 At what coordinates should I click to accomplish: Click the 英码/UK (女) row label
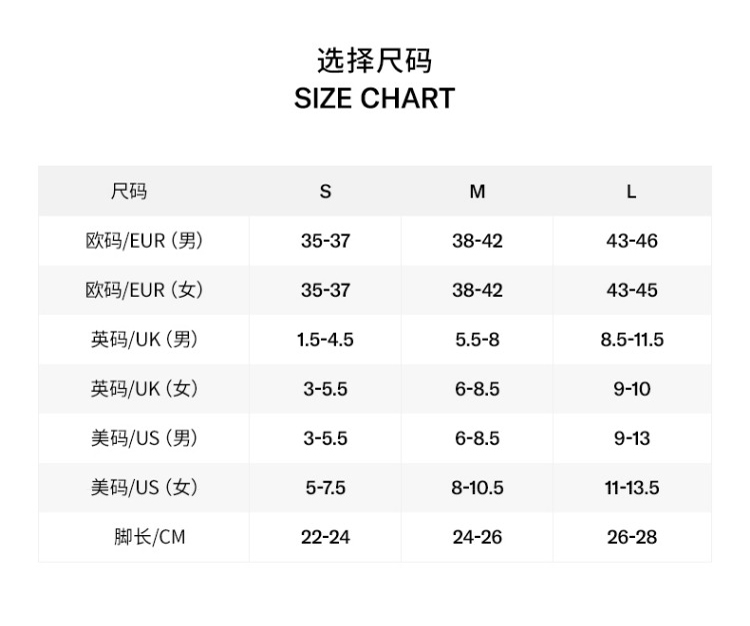click(144, 389)
